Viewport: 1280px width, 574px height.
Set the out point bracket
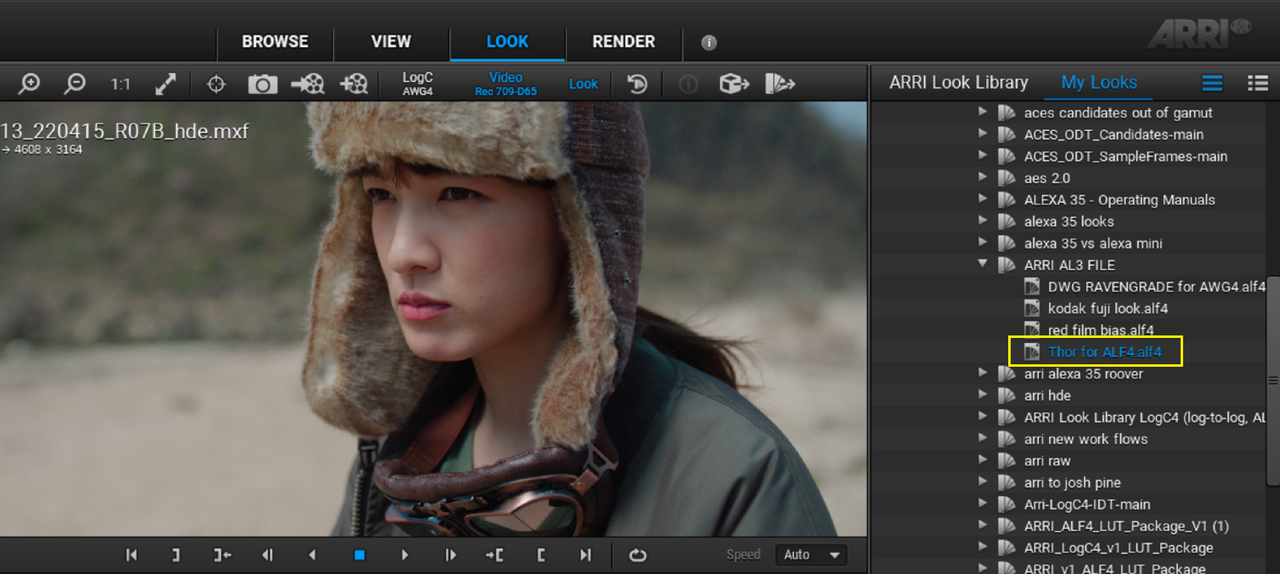pyautogui.click(x=176, y=555)
